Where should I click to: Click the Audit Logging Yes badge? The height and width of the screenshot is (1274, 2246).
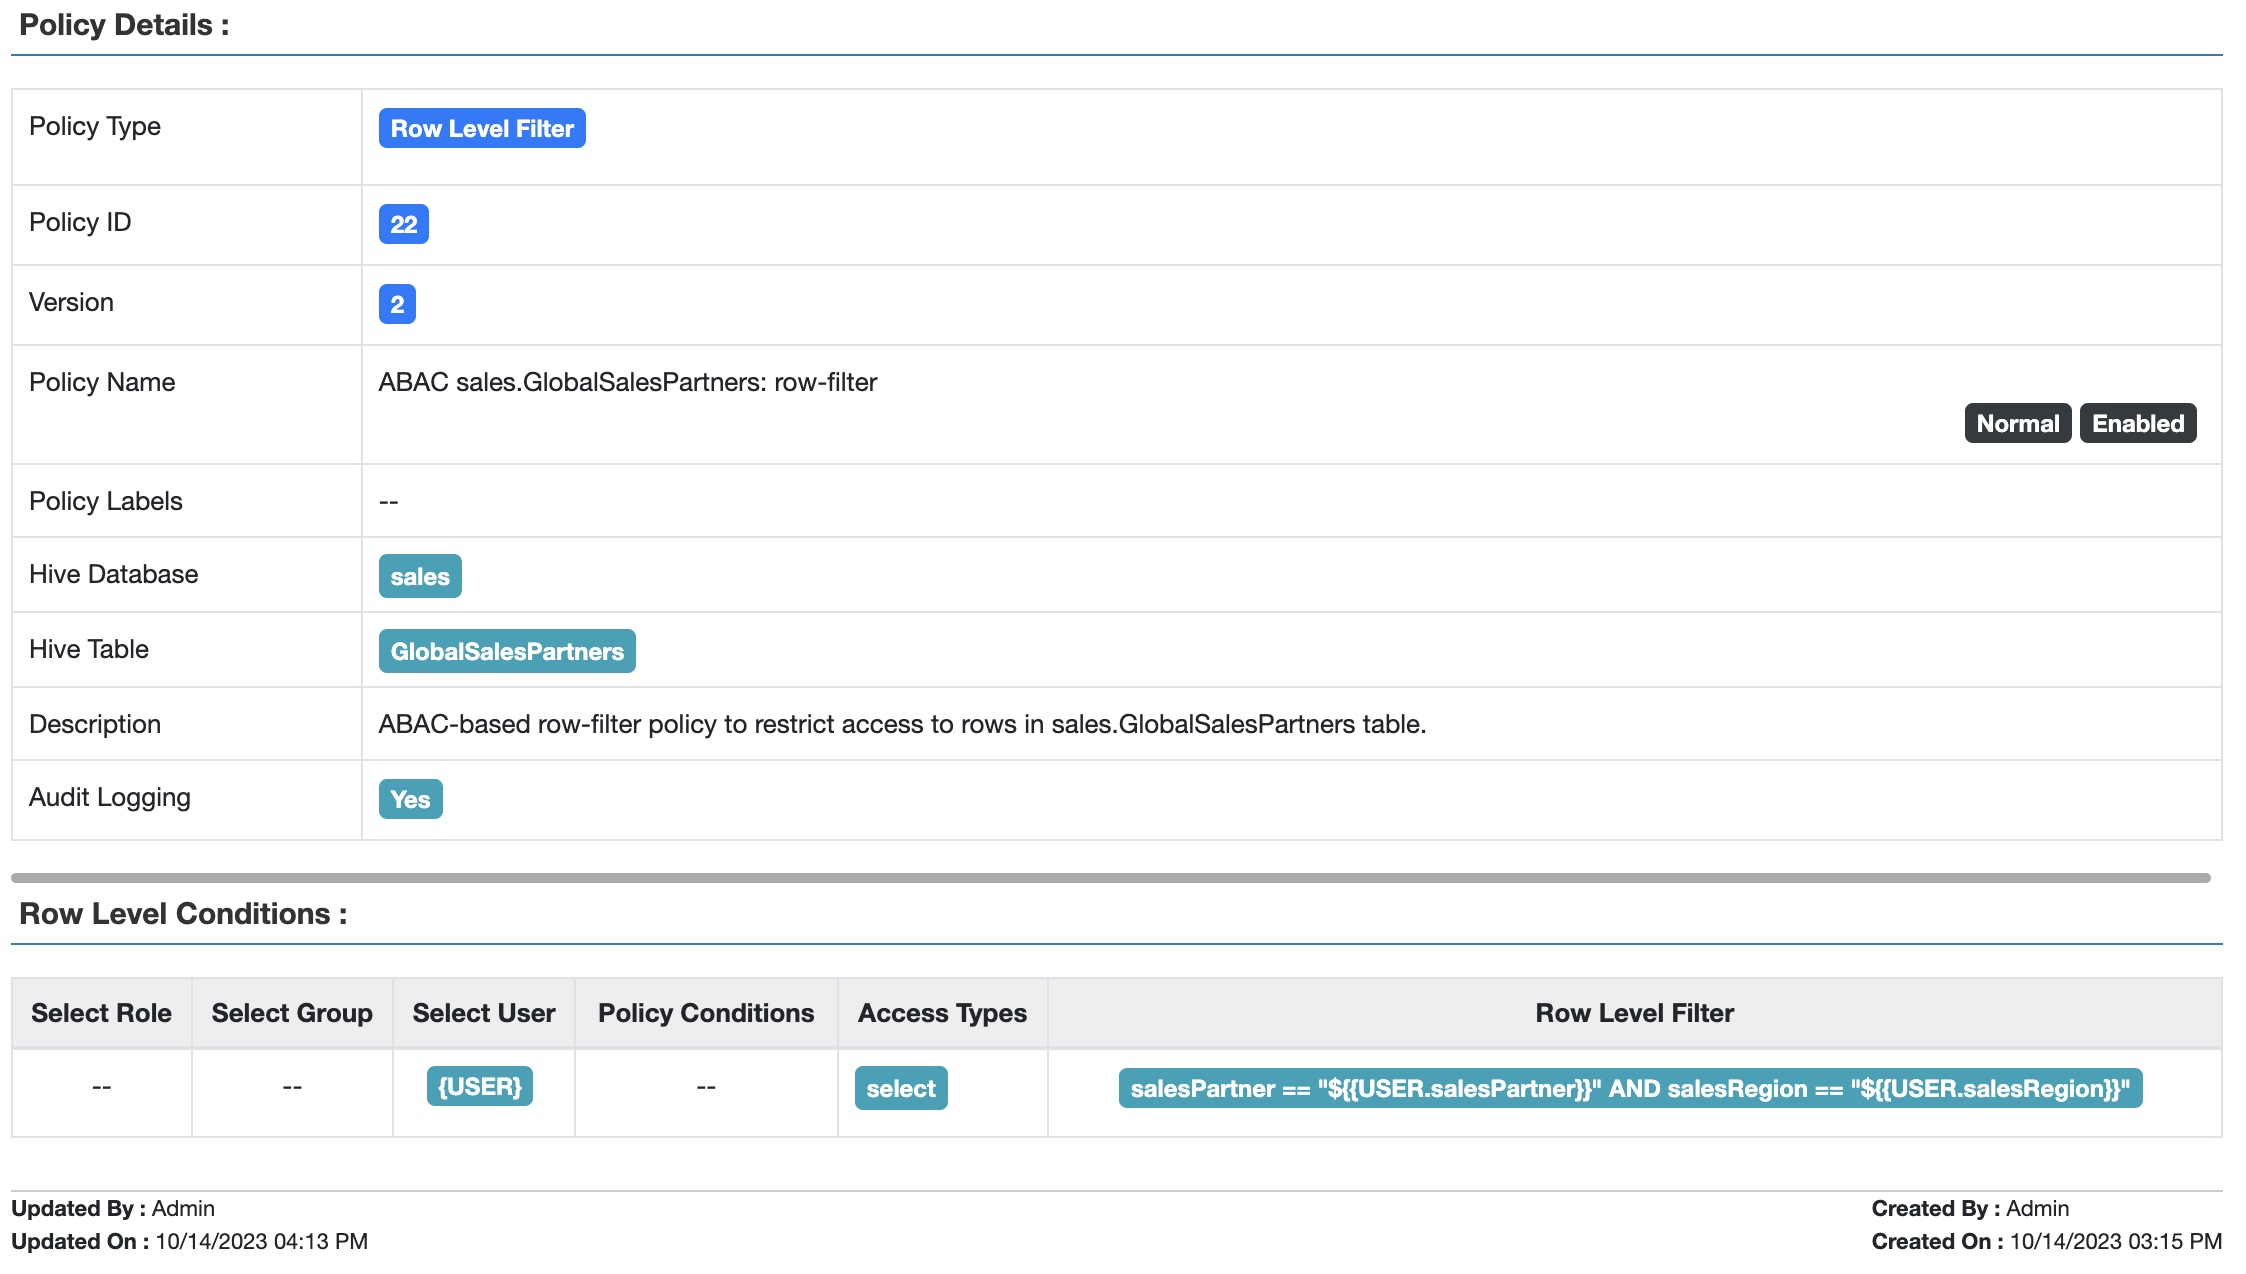pyautogui.click(x=410, y=799)
